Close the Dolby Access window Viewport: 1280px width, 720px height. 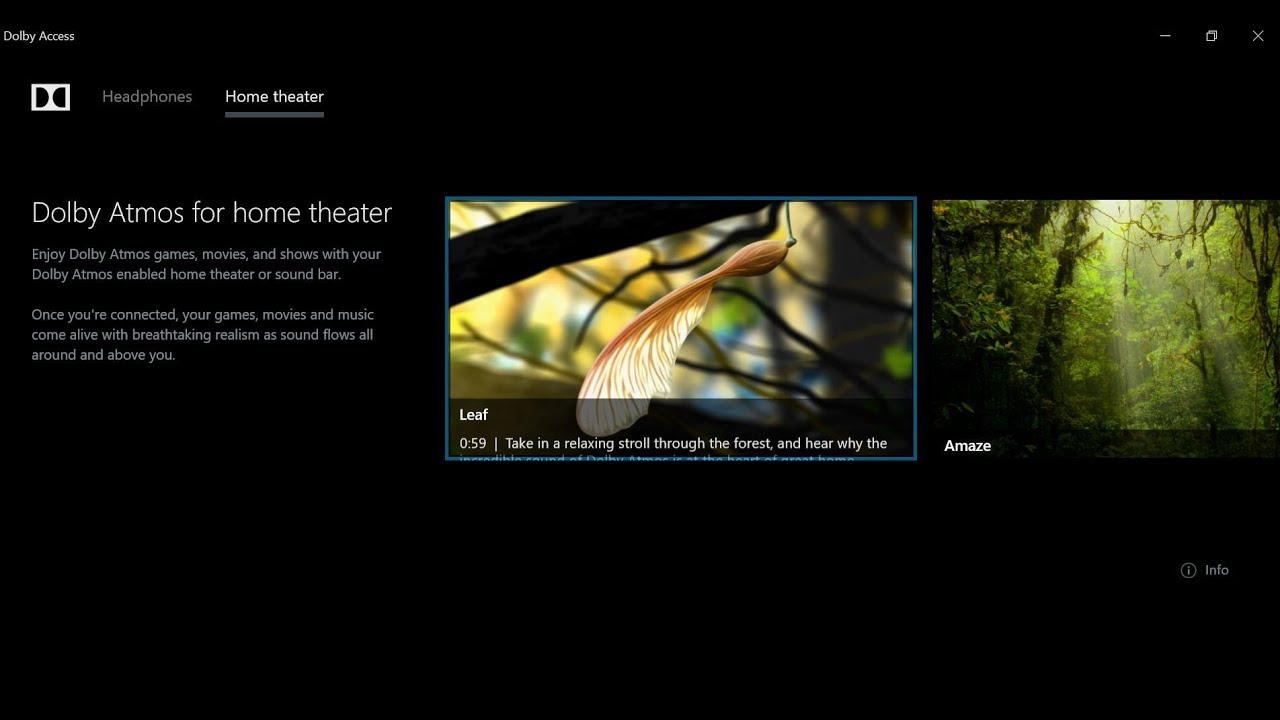(1258, 36)
